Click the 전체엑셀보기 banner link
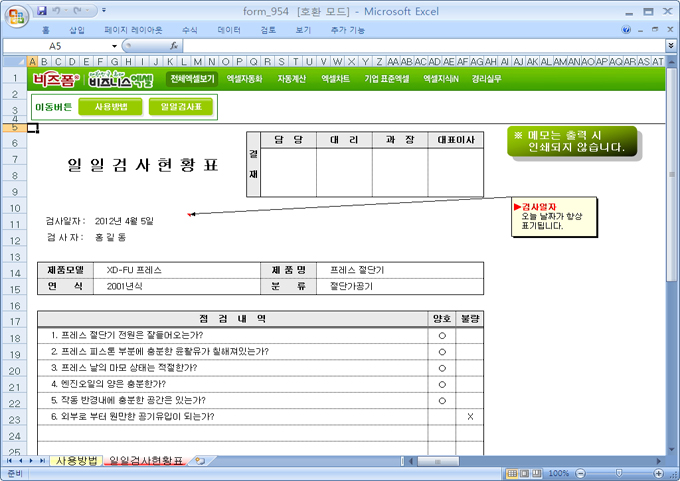 pyautogui.click(x=192, y=79)
